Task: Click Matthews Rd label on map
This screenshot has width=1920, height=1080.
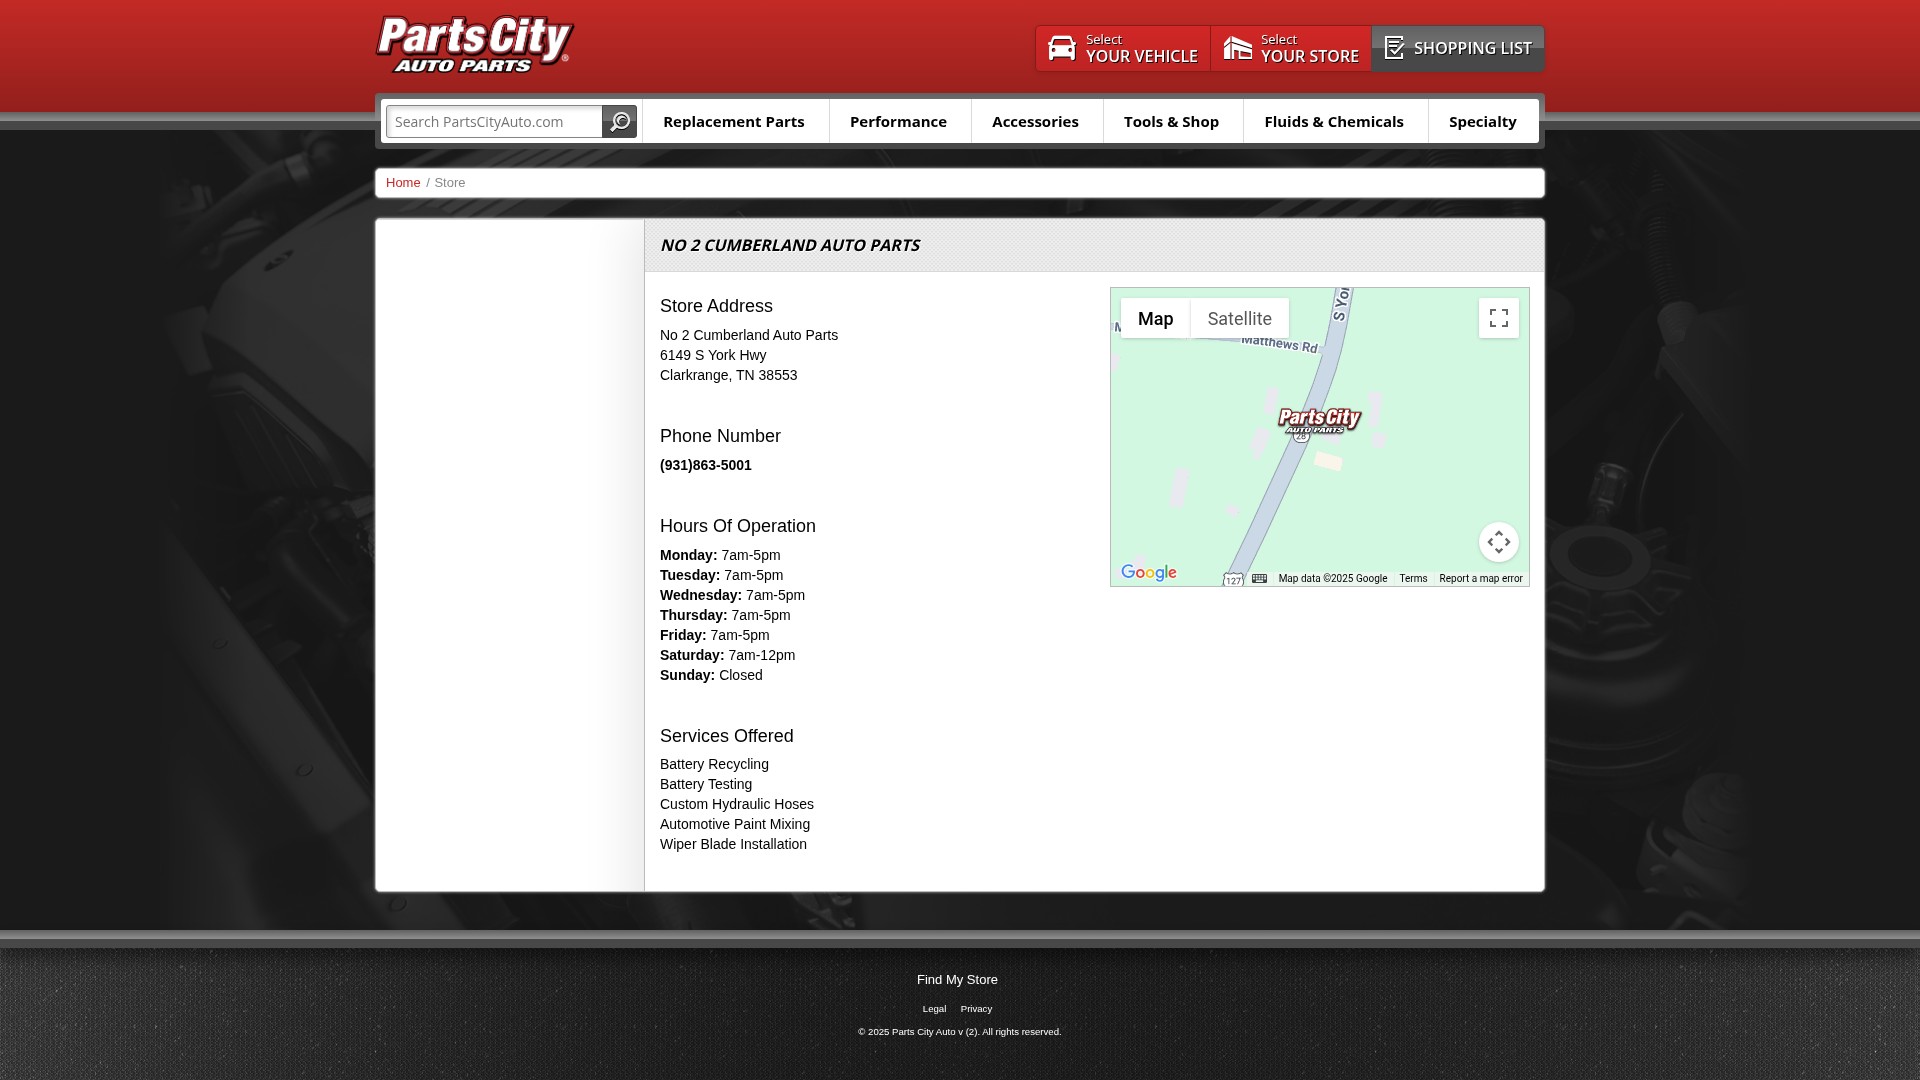Action: (x=1280, y=344)
